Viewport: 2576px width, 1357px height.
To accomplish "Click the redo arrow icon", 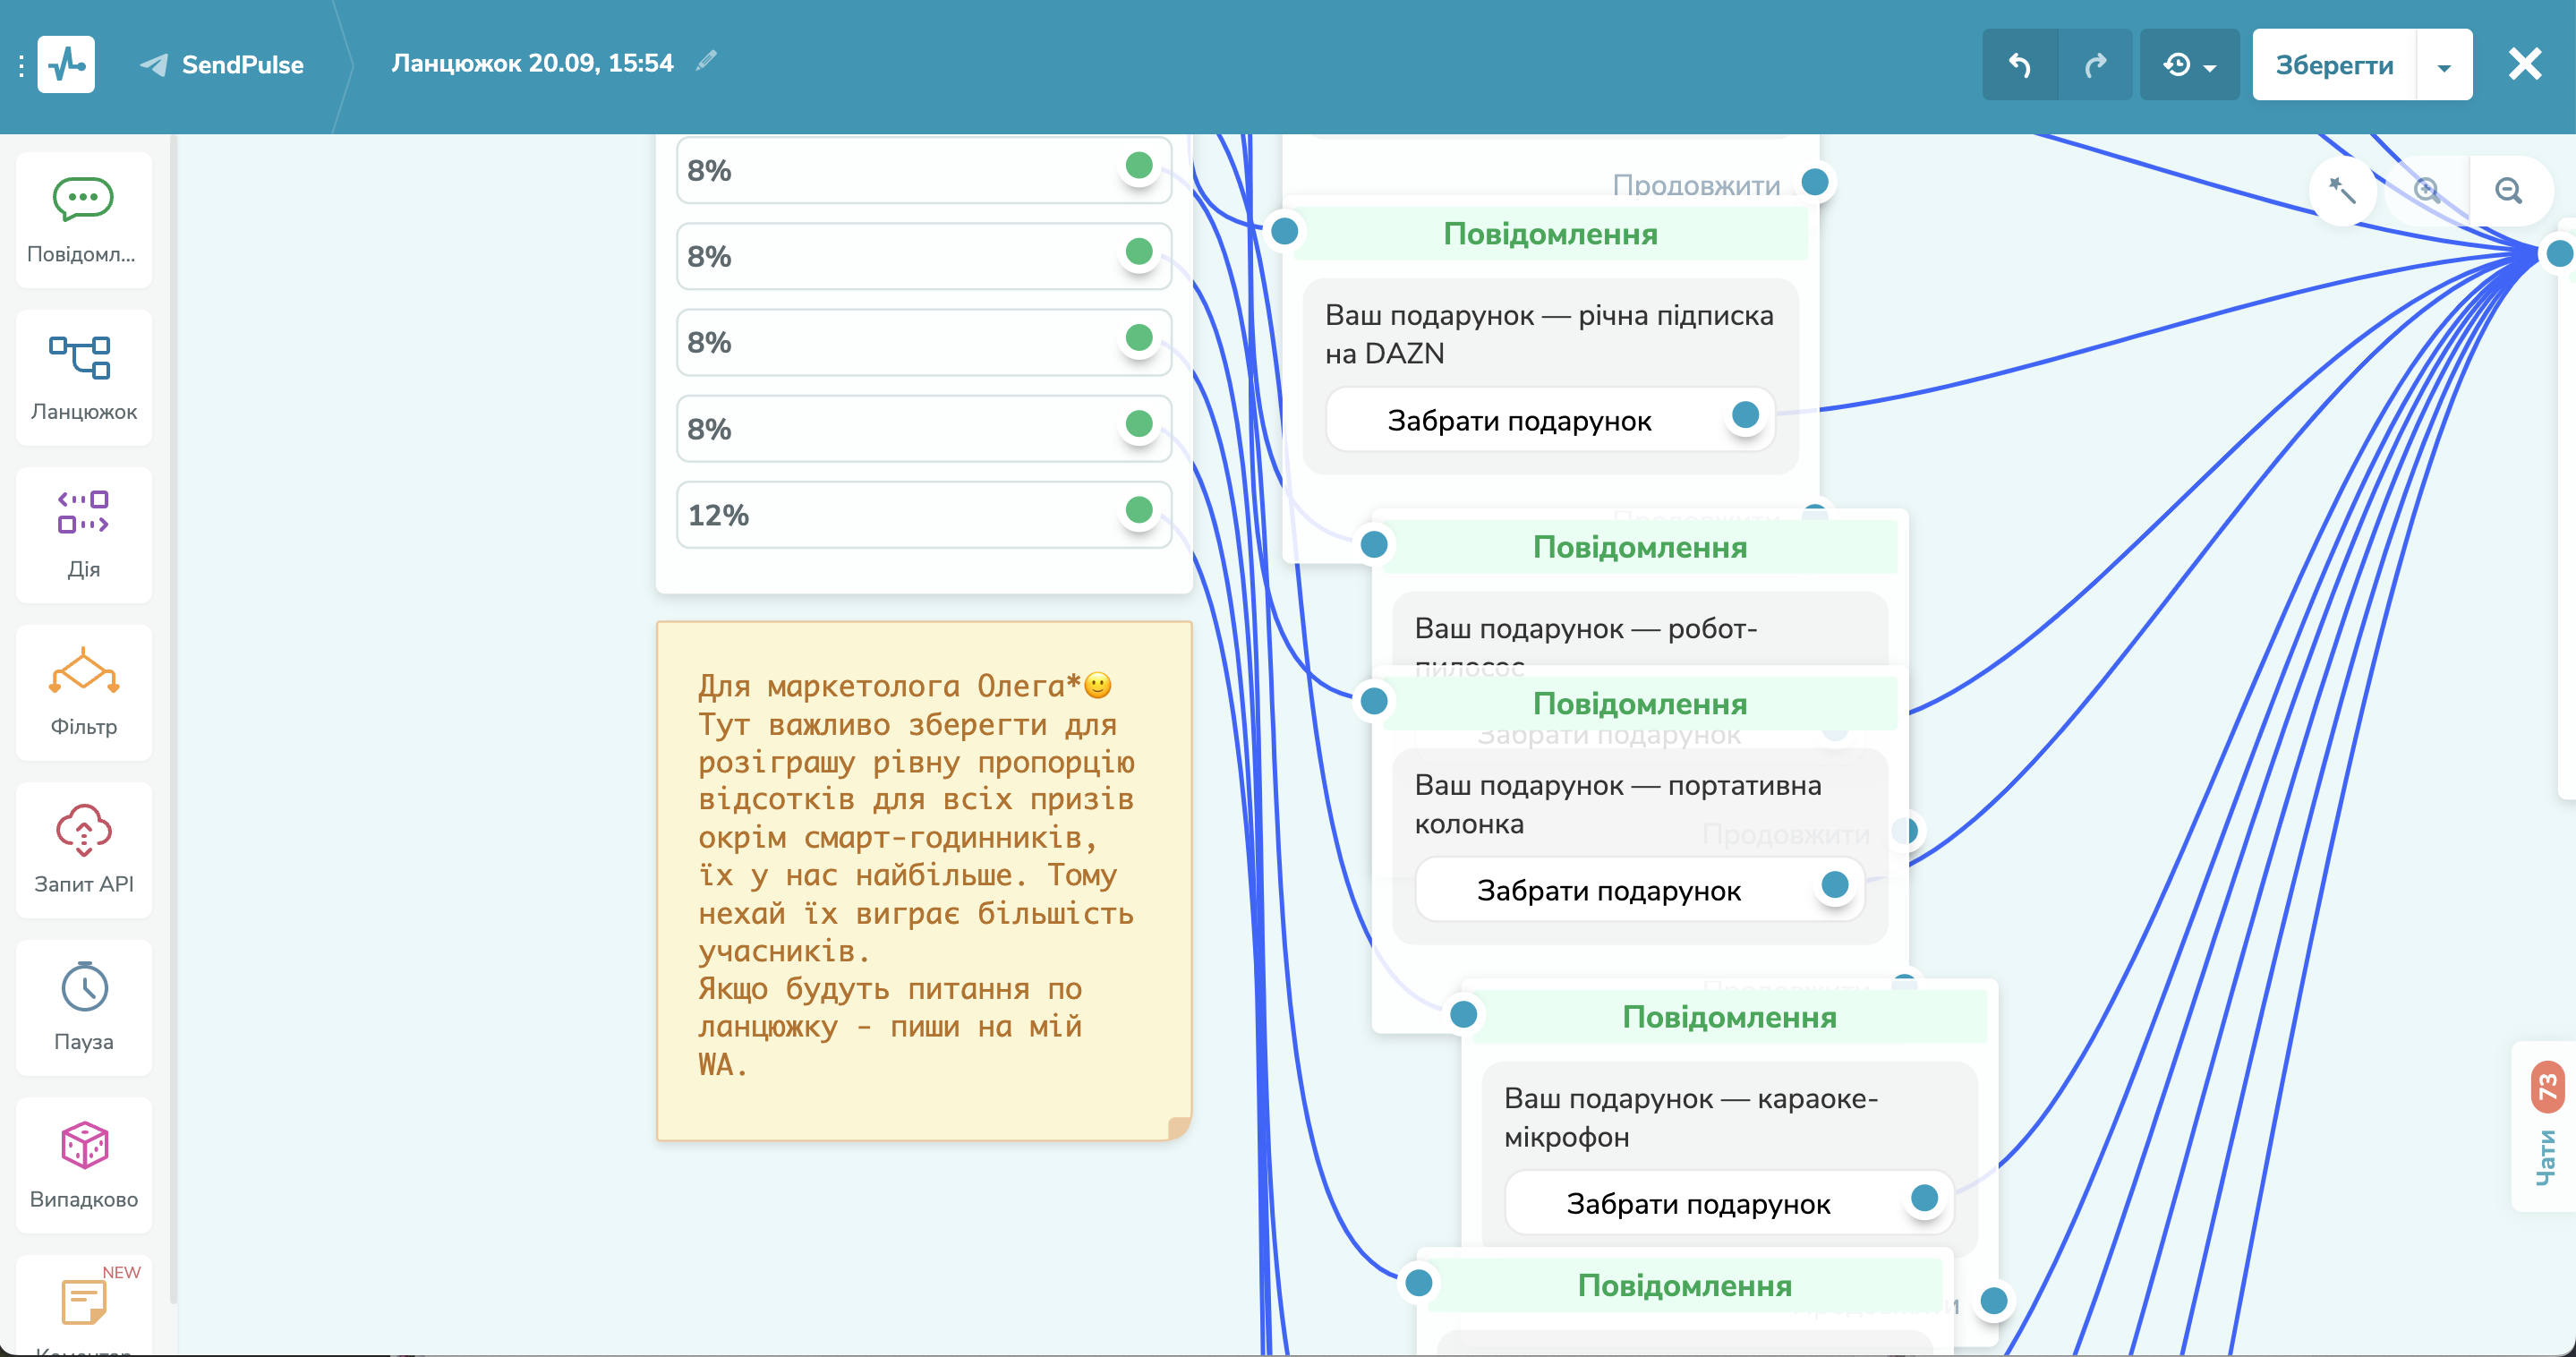I will click(x=2097, y=64).
